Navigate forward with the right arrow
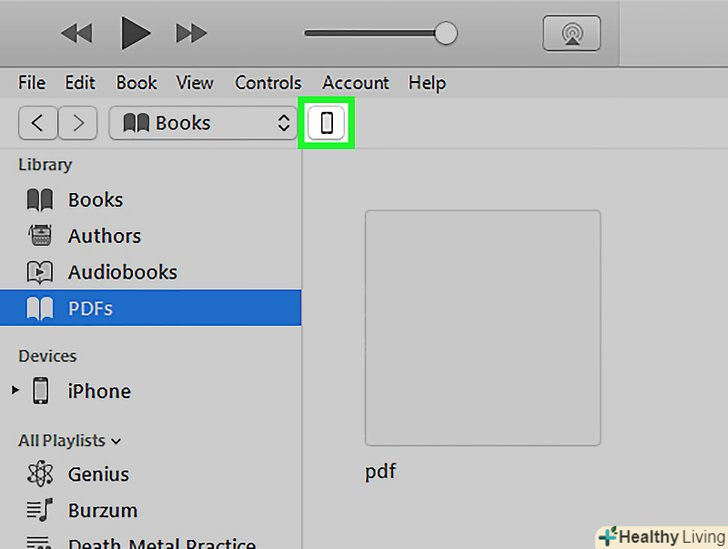 [77, 123]
